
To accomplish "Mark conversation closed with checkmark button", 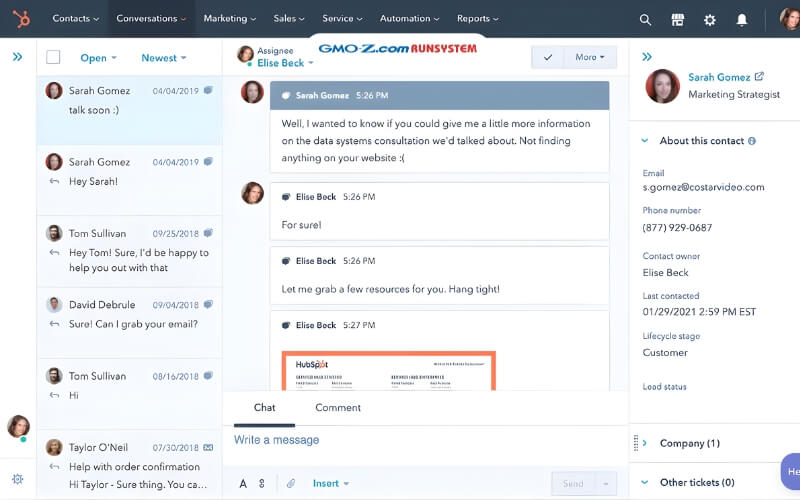I will (547, 57).
